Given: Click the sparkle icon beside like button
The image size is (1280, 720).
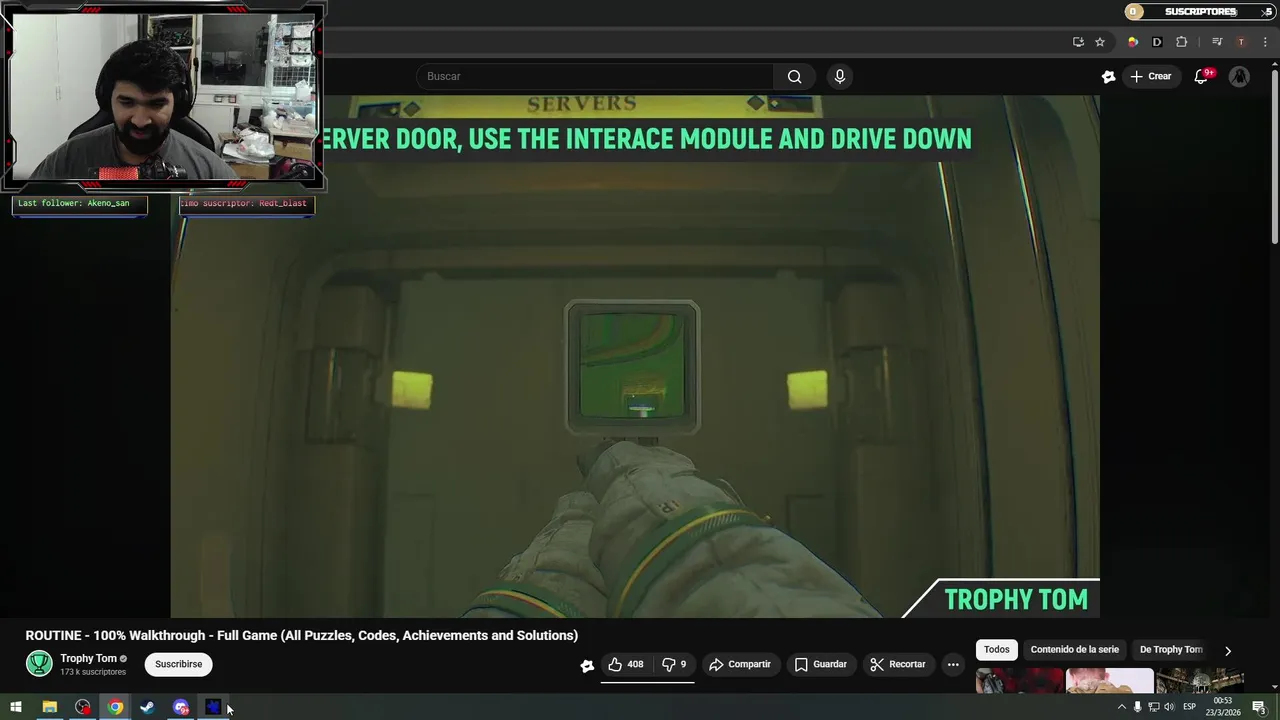Looking at the screenshot, I should [587, 665].
